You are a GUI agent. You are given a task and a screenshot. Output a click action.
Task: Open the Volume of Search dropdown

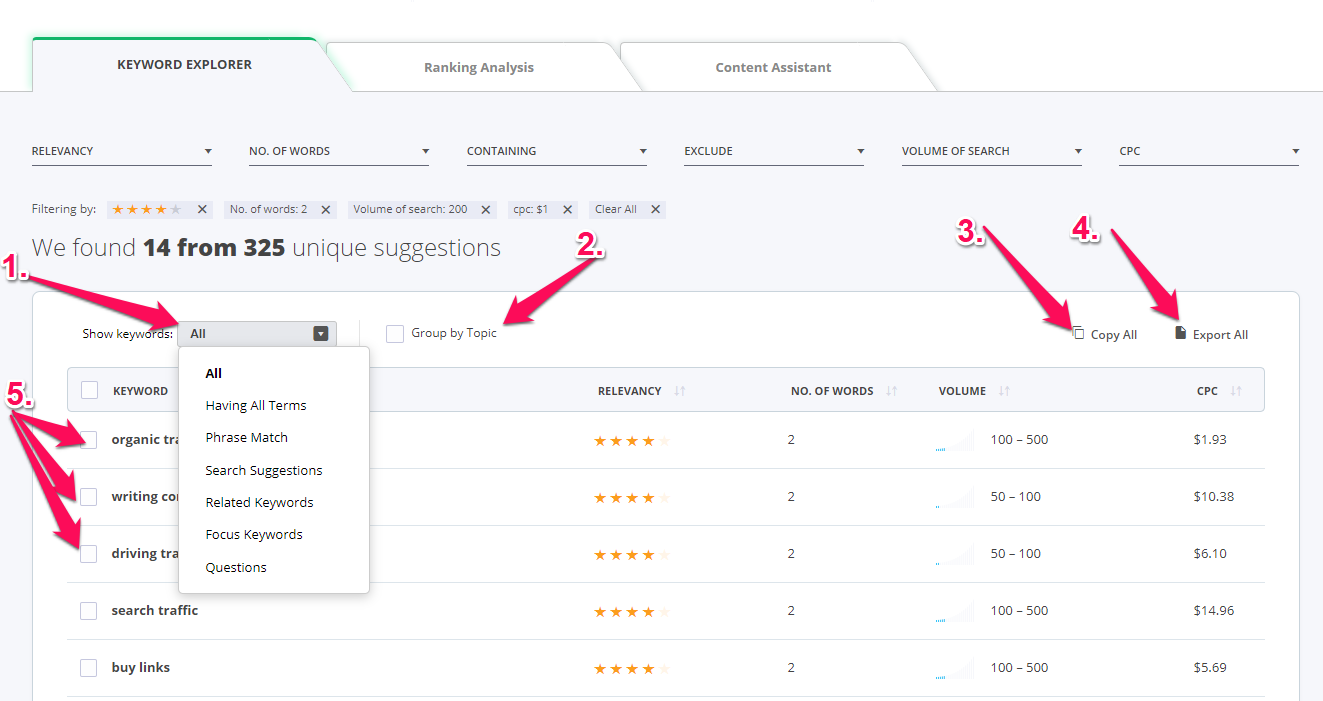[992, 152]
